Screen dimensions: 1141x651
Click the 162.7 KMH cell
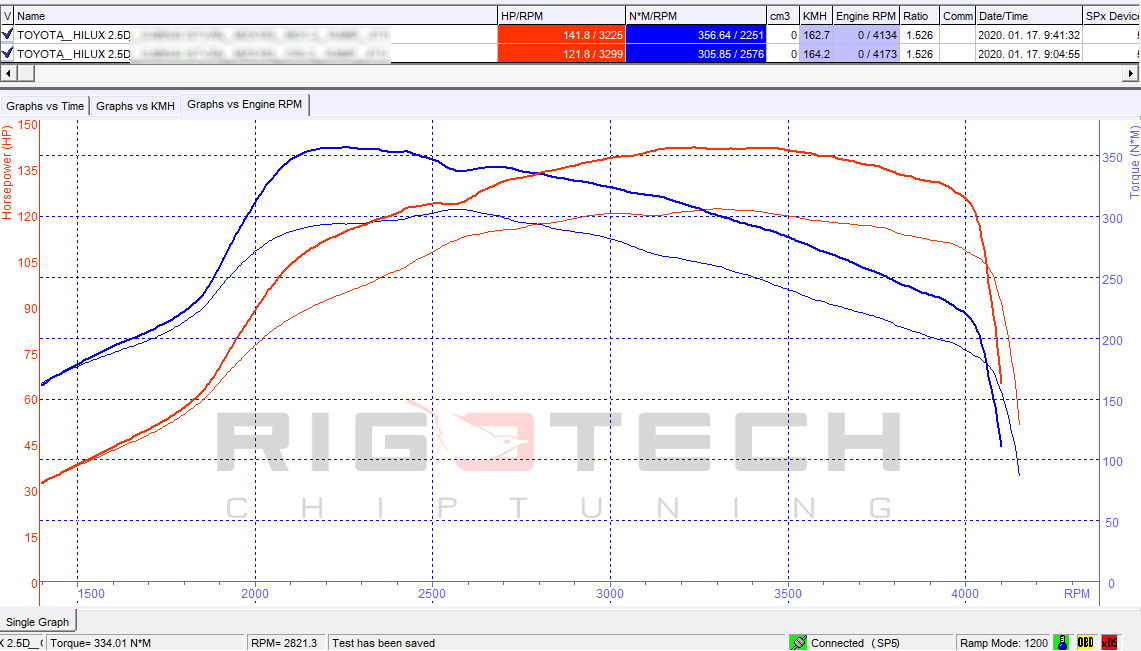tap(816, 34)
